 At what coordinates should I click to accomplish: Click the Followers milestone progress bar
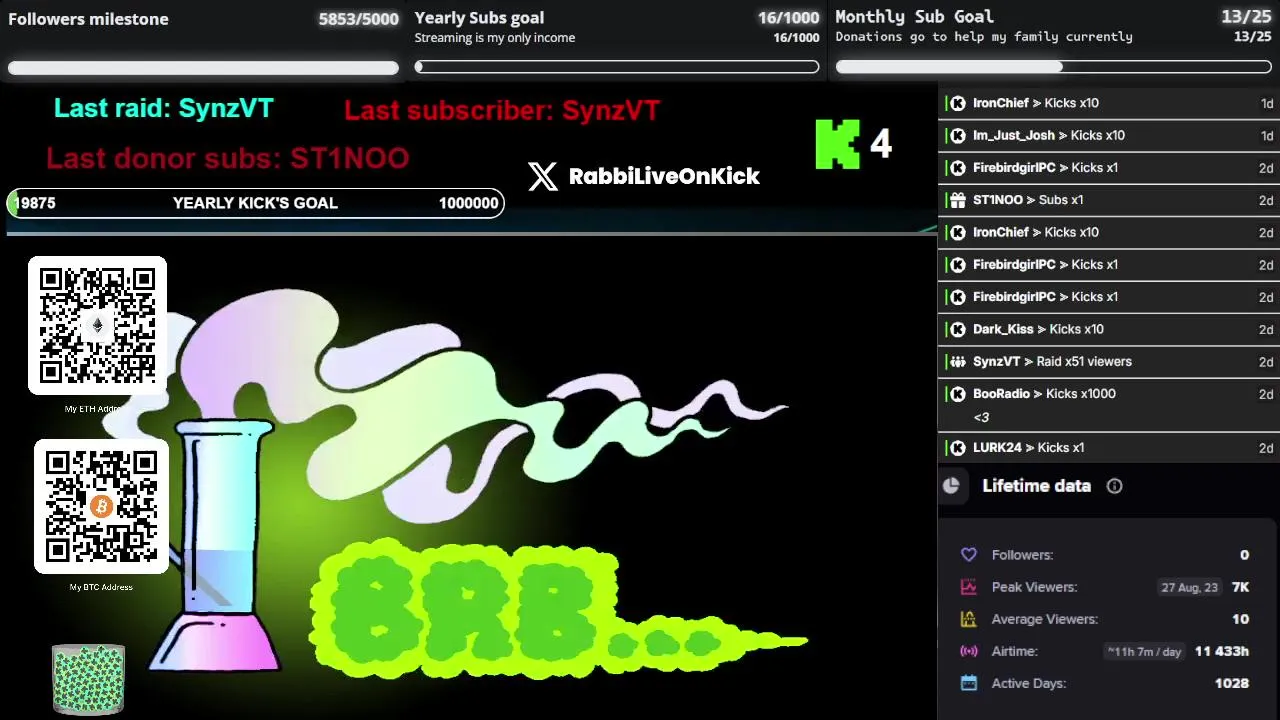(x=203, y=68)
